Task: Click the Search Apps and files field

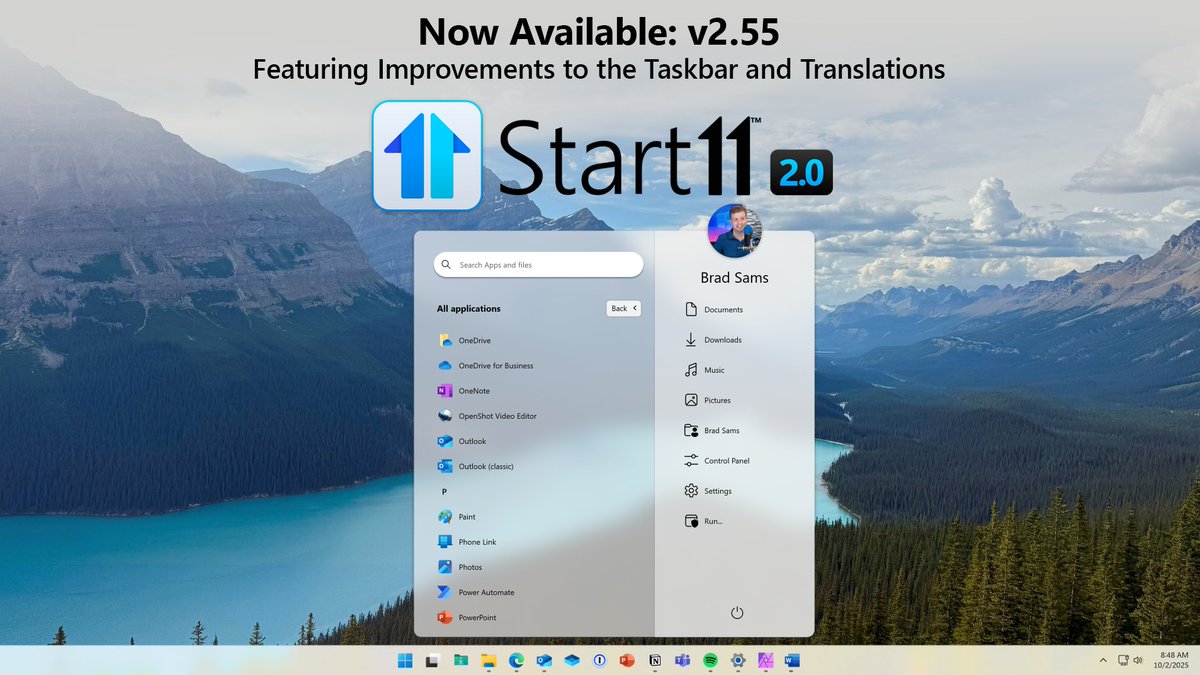Action: pyautogui.click(x=538, y=264)
